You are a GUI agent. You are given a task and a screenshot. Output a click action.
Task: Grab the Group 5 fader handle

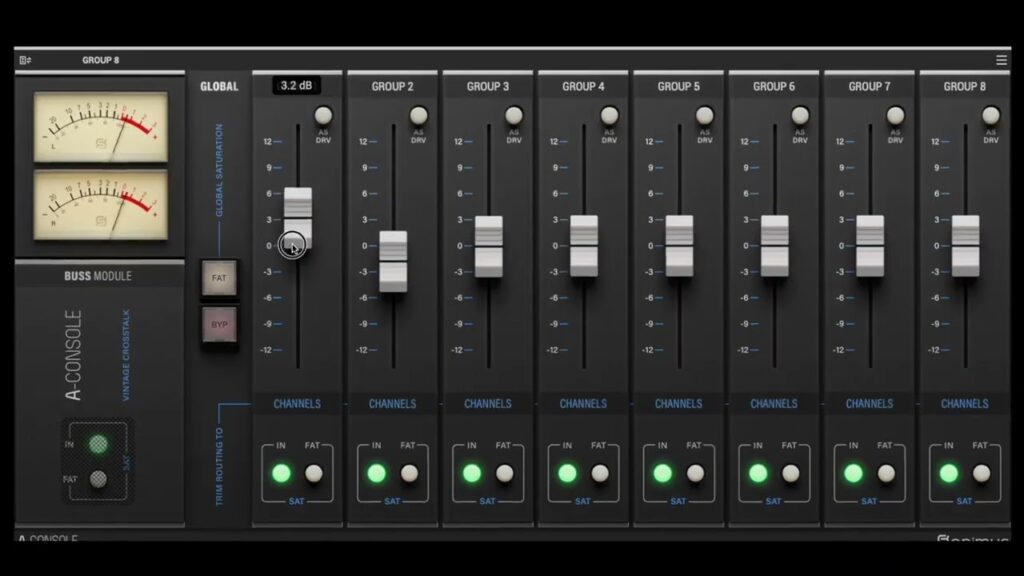(x=679, y=246)
